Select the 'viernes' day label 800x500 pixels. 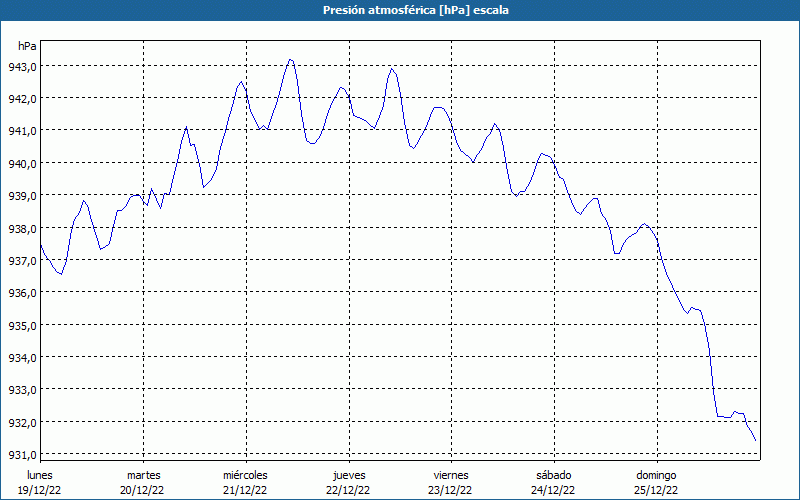pos(451,475)
